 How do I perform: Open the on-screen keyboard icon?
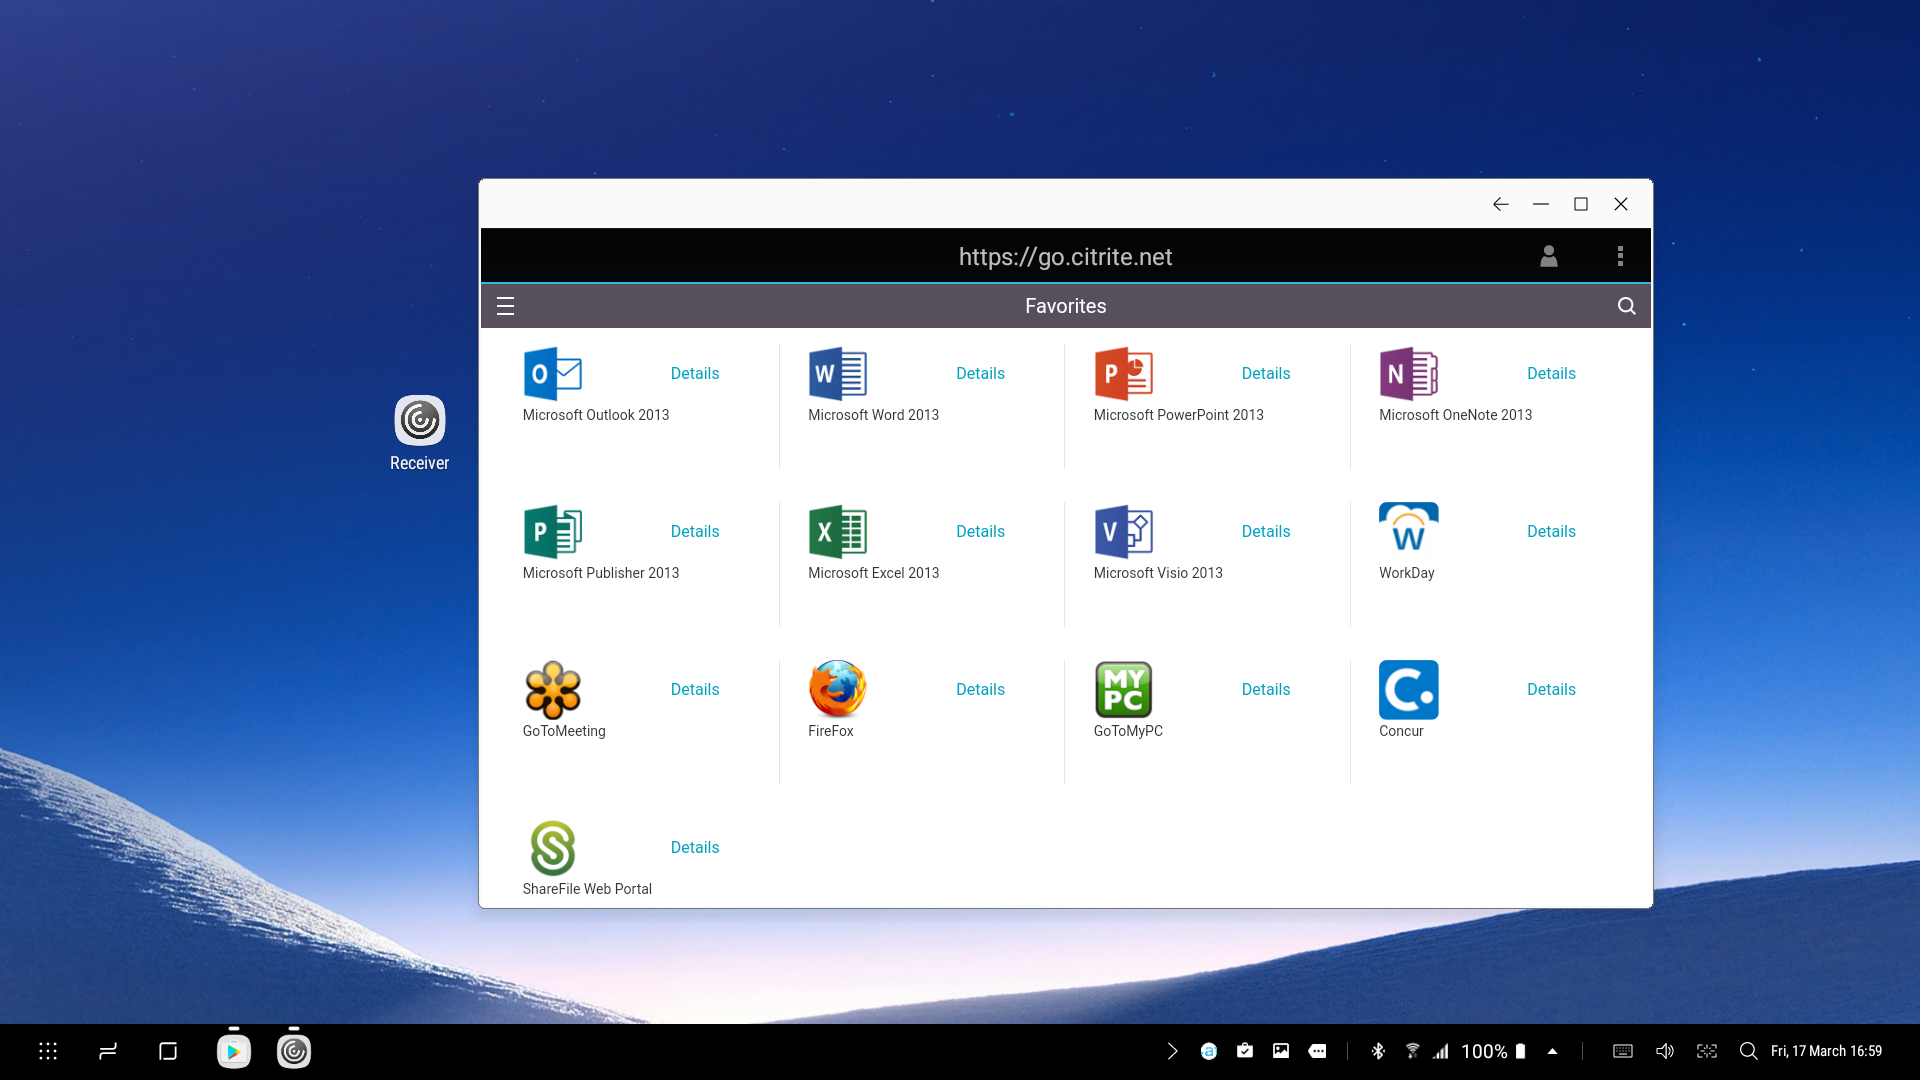click(x=1623, y=1051)
